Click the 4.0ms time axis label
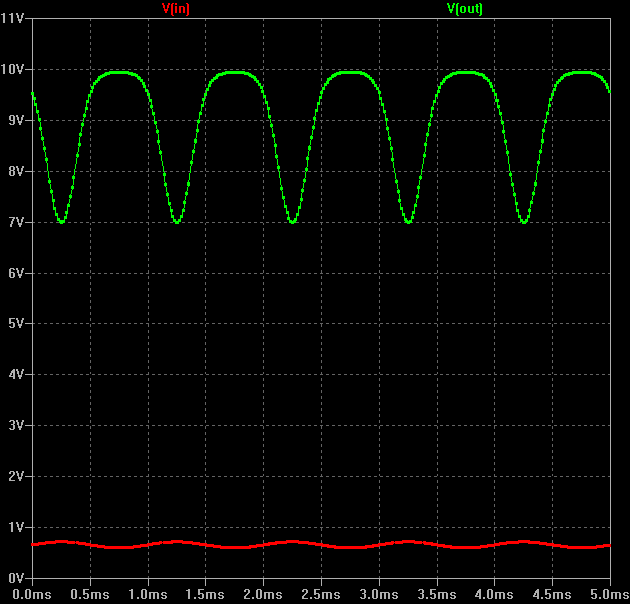The height and width of the screenshot is (604, 630). pos(494,594)
